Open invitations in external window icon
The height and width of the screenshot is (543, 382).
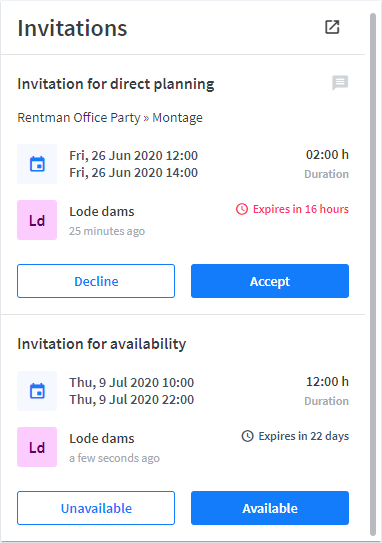pos(332,27)
